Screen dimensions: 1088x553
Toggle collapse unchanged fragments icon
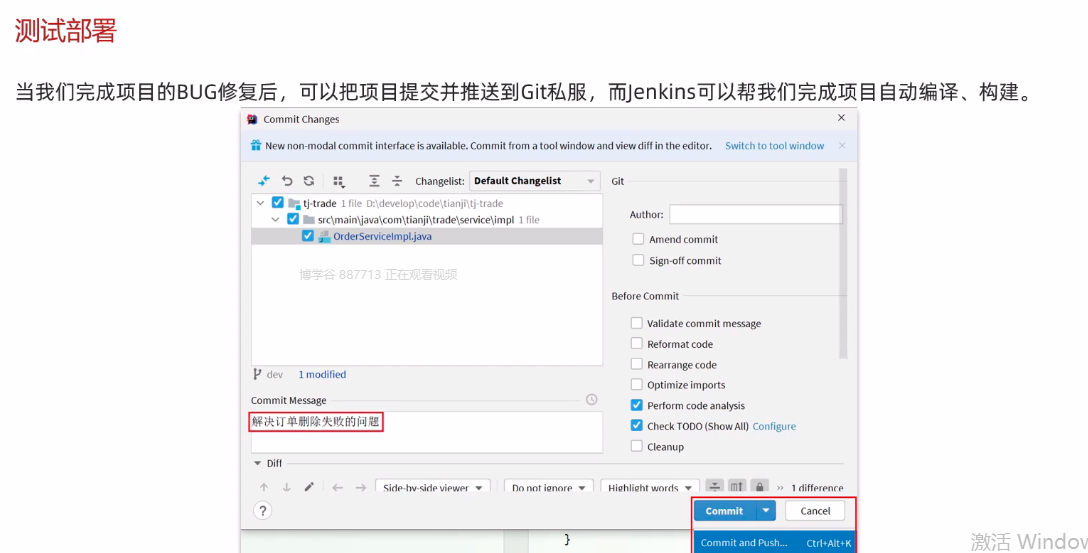click(x=715, y=487)
